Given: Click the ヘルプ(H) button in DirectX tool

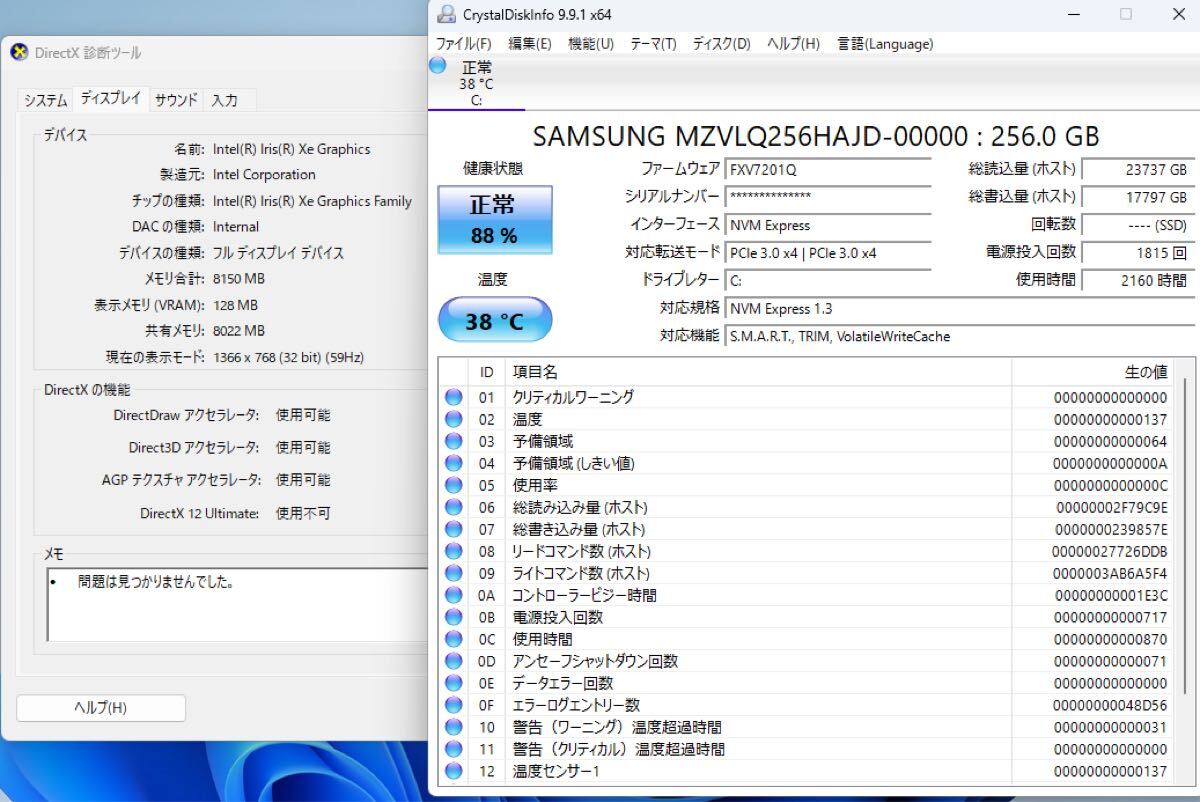Looking at the screenshot, I should [x=101, y=708].
